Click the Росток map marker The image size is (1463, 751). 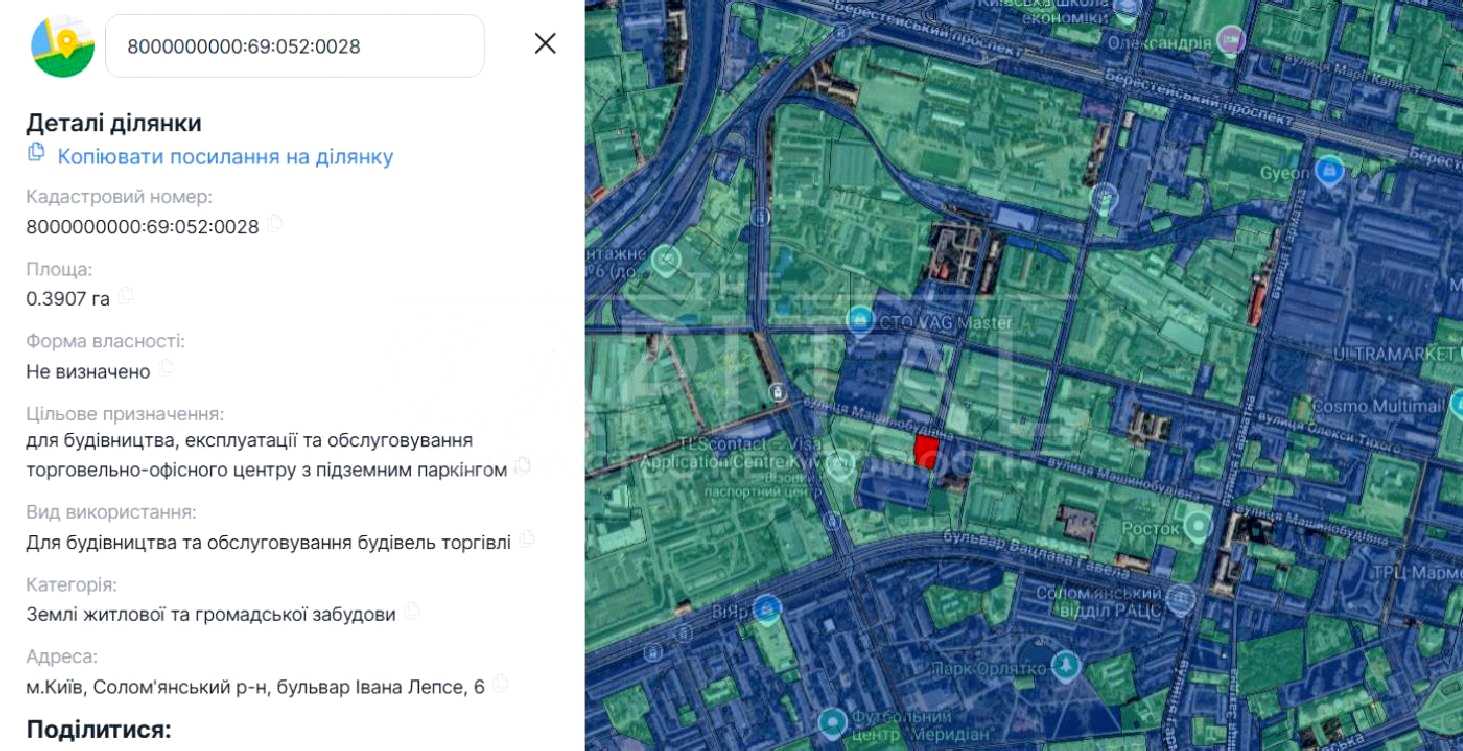click(1198, 524)
